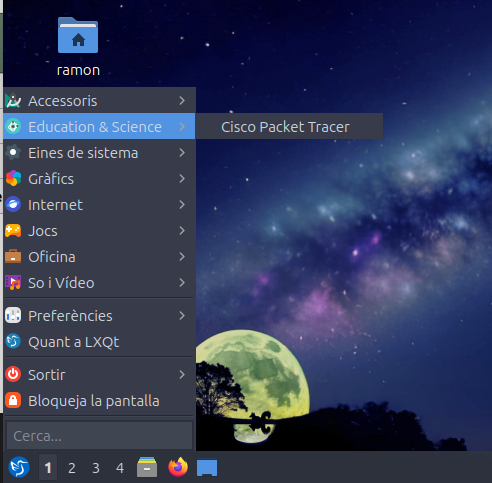Click the So i Vídeo media icon
Viewport: 492px width, 483px height.
click(x=13, y=283)
